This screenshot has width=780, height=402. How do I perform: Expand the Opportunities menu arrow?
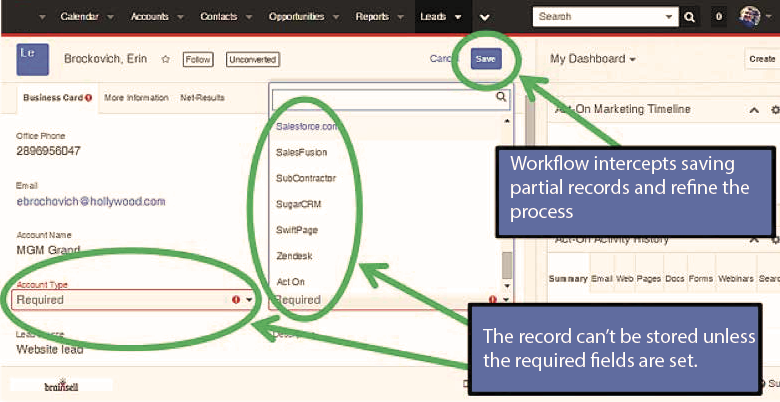pos(336,17)
